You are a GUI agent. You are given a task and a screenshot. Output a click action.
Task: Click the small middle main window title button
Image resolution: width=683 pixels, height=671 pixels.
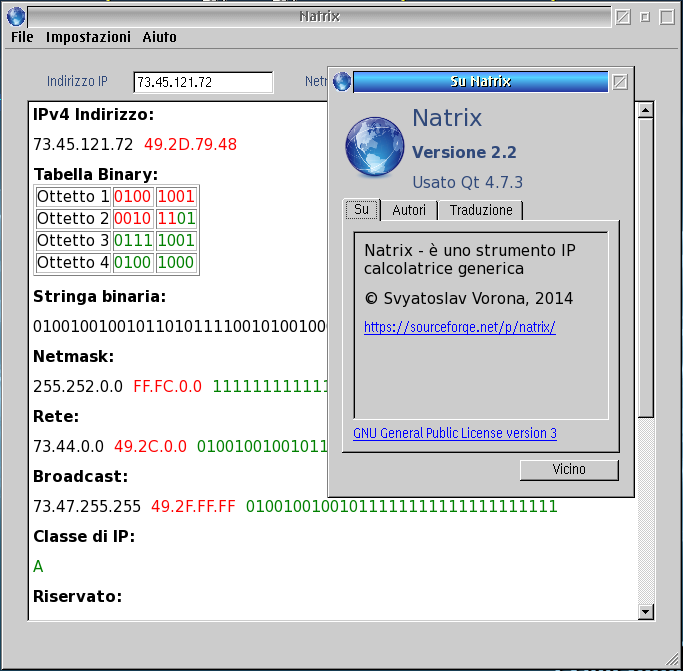[645, 17]
